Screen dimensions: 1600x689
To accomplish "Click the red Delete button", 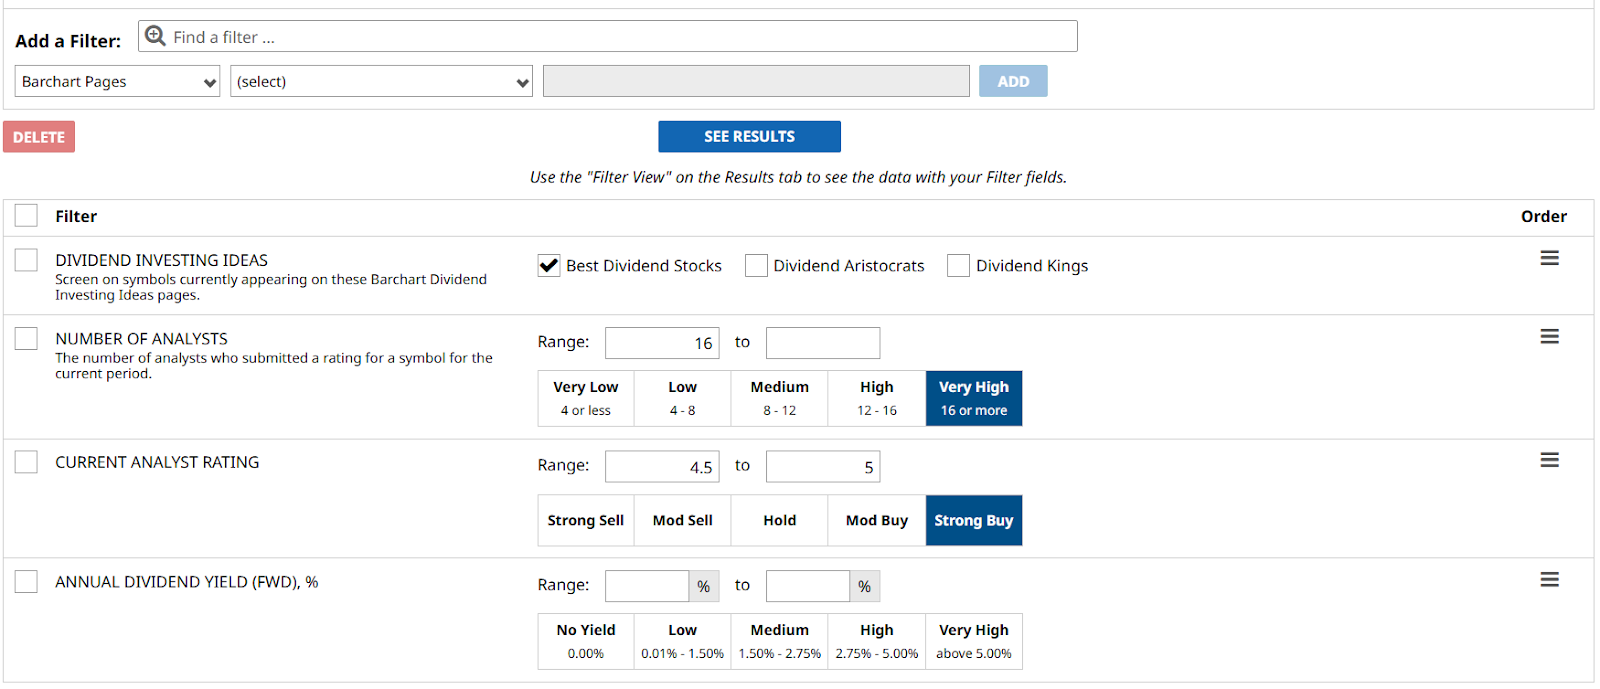I will (x=39, y=137).
